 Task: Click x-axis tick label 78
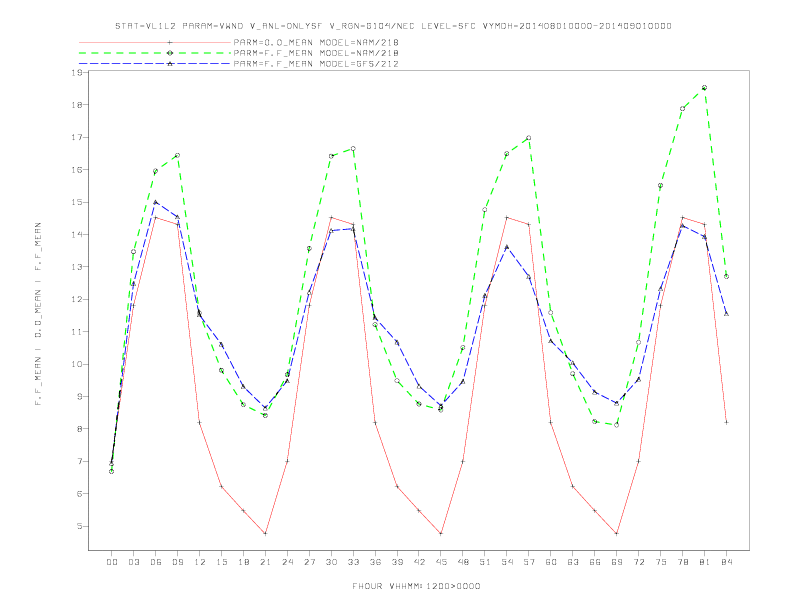(x=682, y=562)
